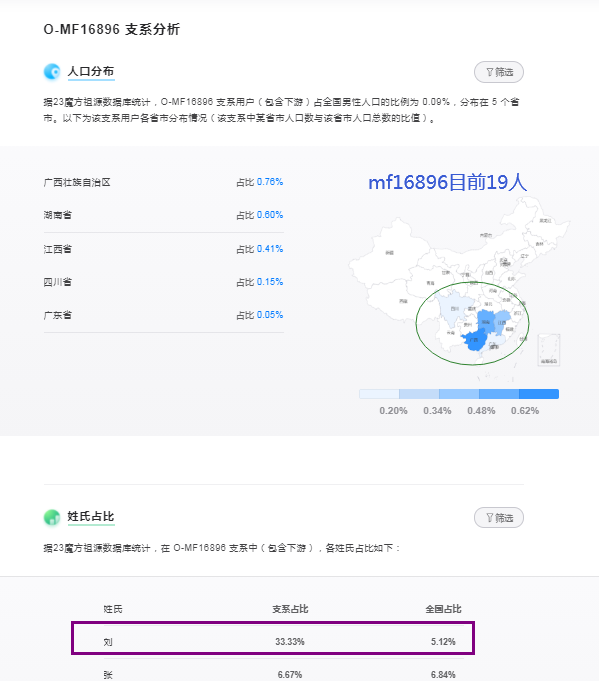This screenshot has height=681, width=599.
Task: Open the filter for surname ratio section
Action: 499,518
